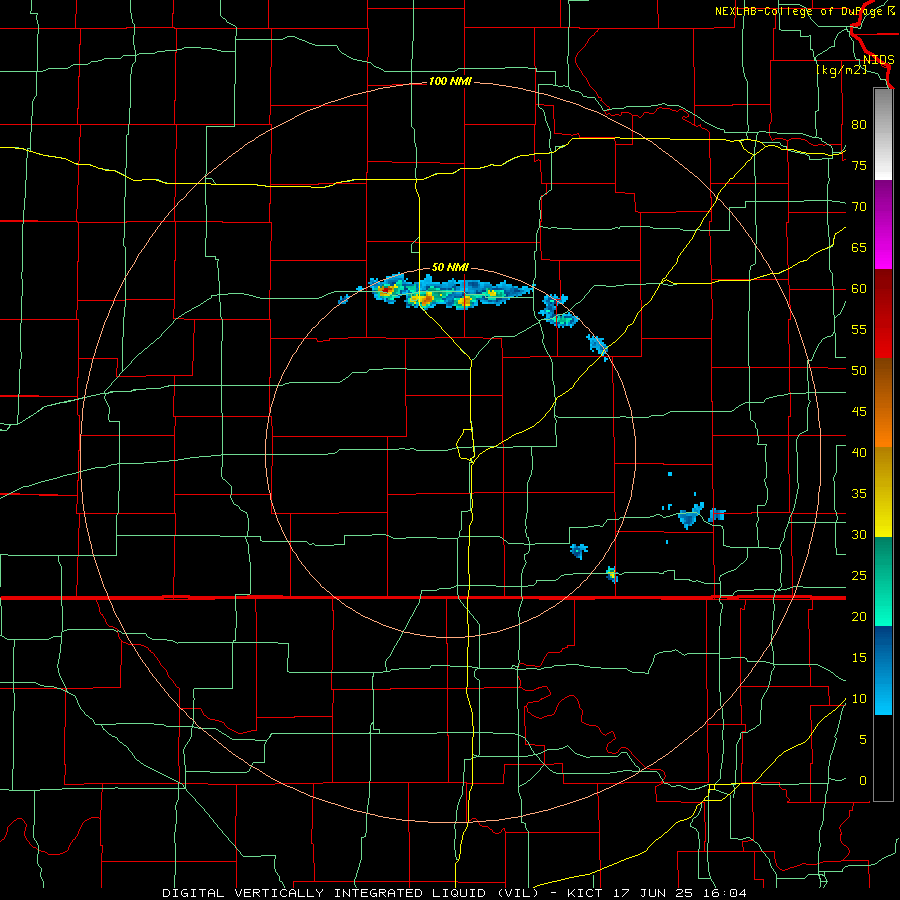Click the 30 value on the VIL scale
The width and height of the screenshot is (900, 900).
tap(859, 534)
